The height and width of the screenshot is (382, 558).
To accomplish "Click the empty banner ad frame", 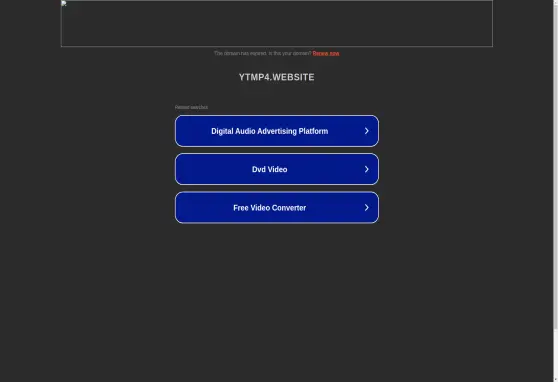I will pos(277,23).
